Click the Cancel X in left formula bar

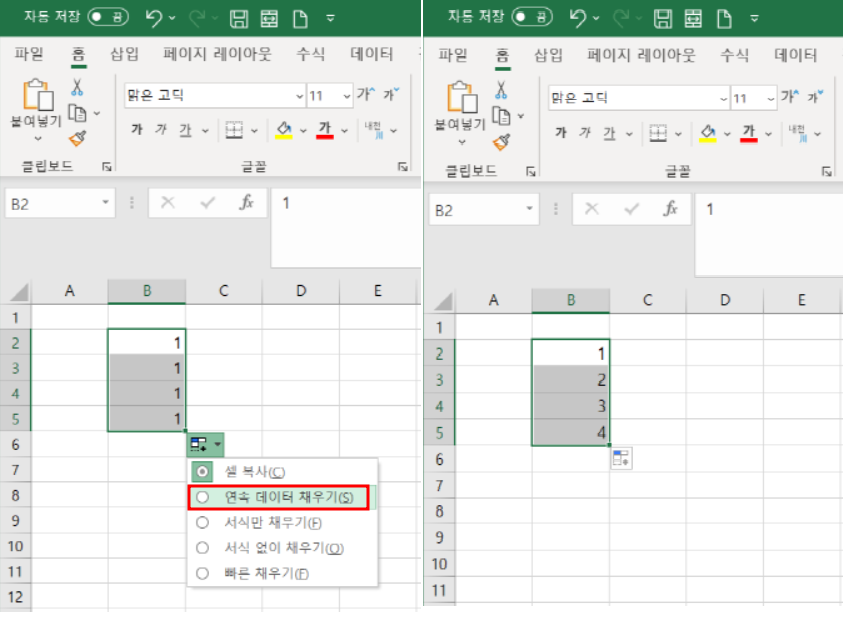168,203
